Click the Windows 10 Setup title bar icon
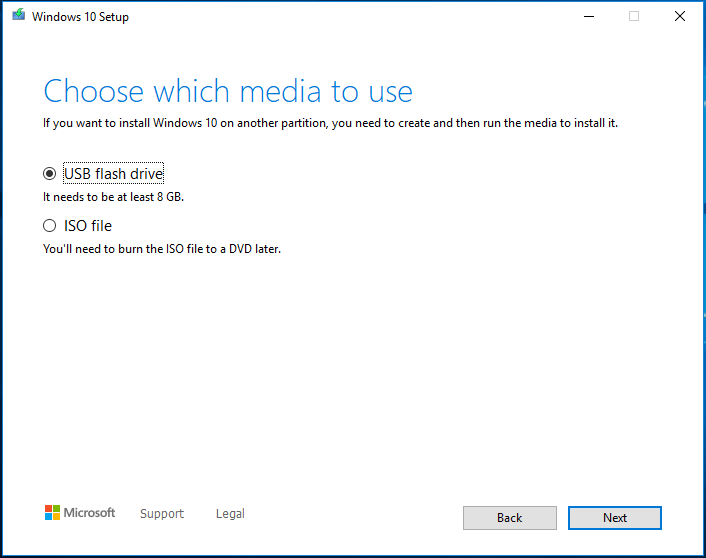The image size is (706, 558). click(x=18, y=15)
